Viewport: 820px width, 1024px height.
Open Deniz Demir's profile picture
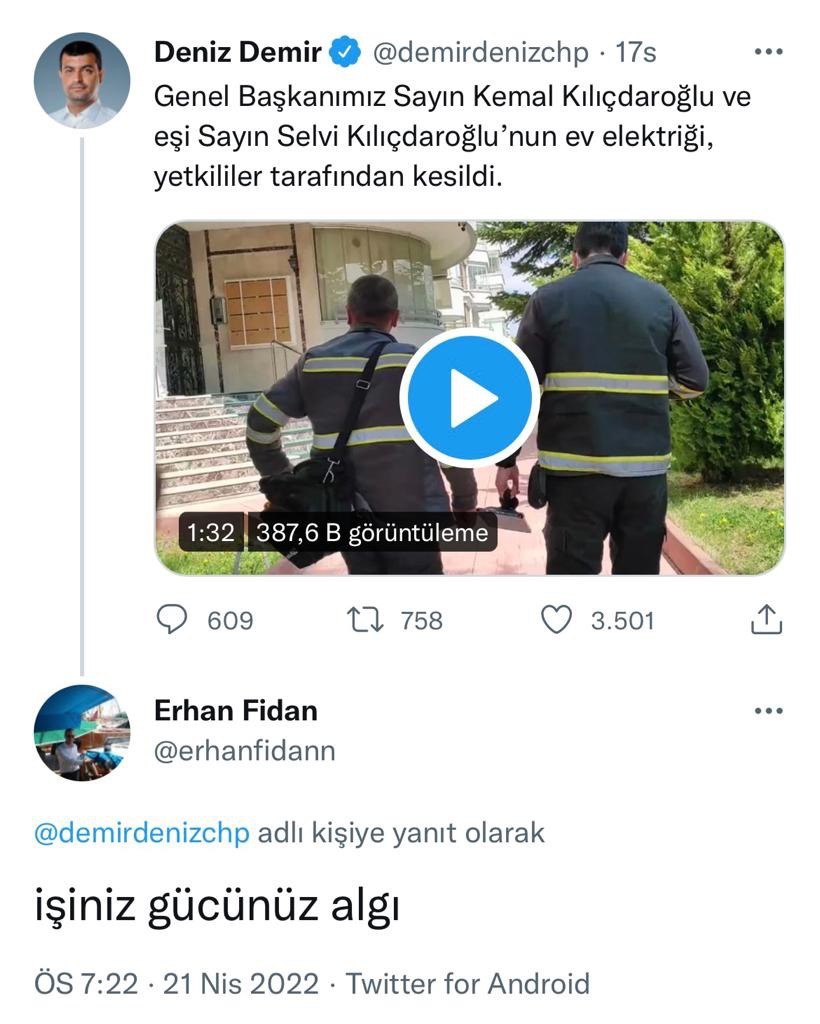click(x=82, y=80)
